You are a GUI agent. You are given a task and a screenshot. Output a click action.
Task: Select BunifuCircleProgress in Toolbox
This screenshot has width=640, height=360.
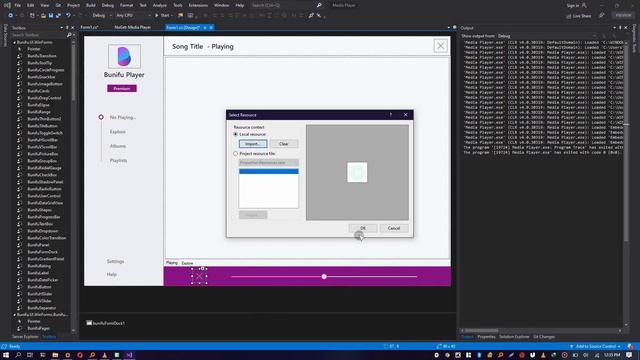46,70
